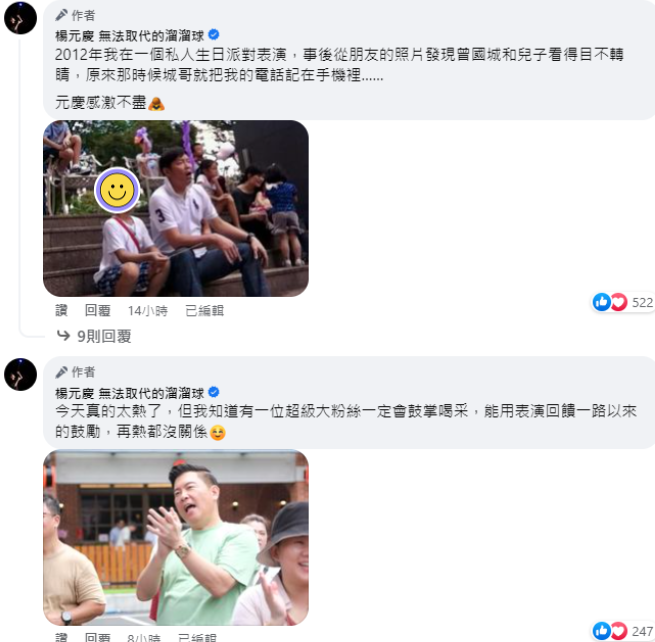Screen dimensions: 655x642
Task: Reply to the first comment with 回覆
Action: (x=98, y=310)
